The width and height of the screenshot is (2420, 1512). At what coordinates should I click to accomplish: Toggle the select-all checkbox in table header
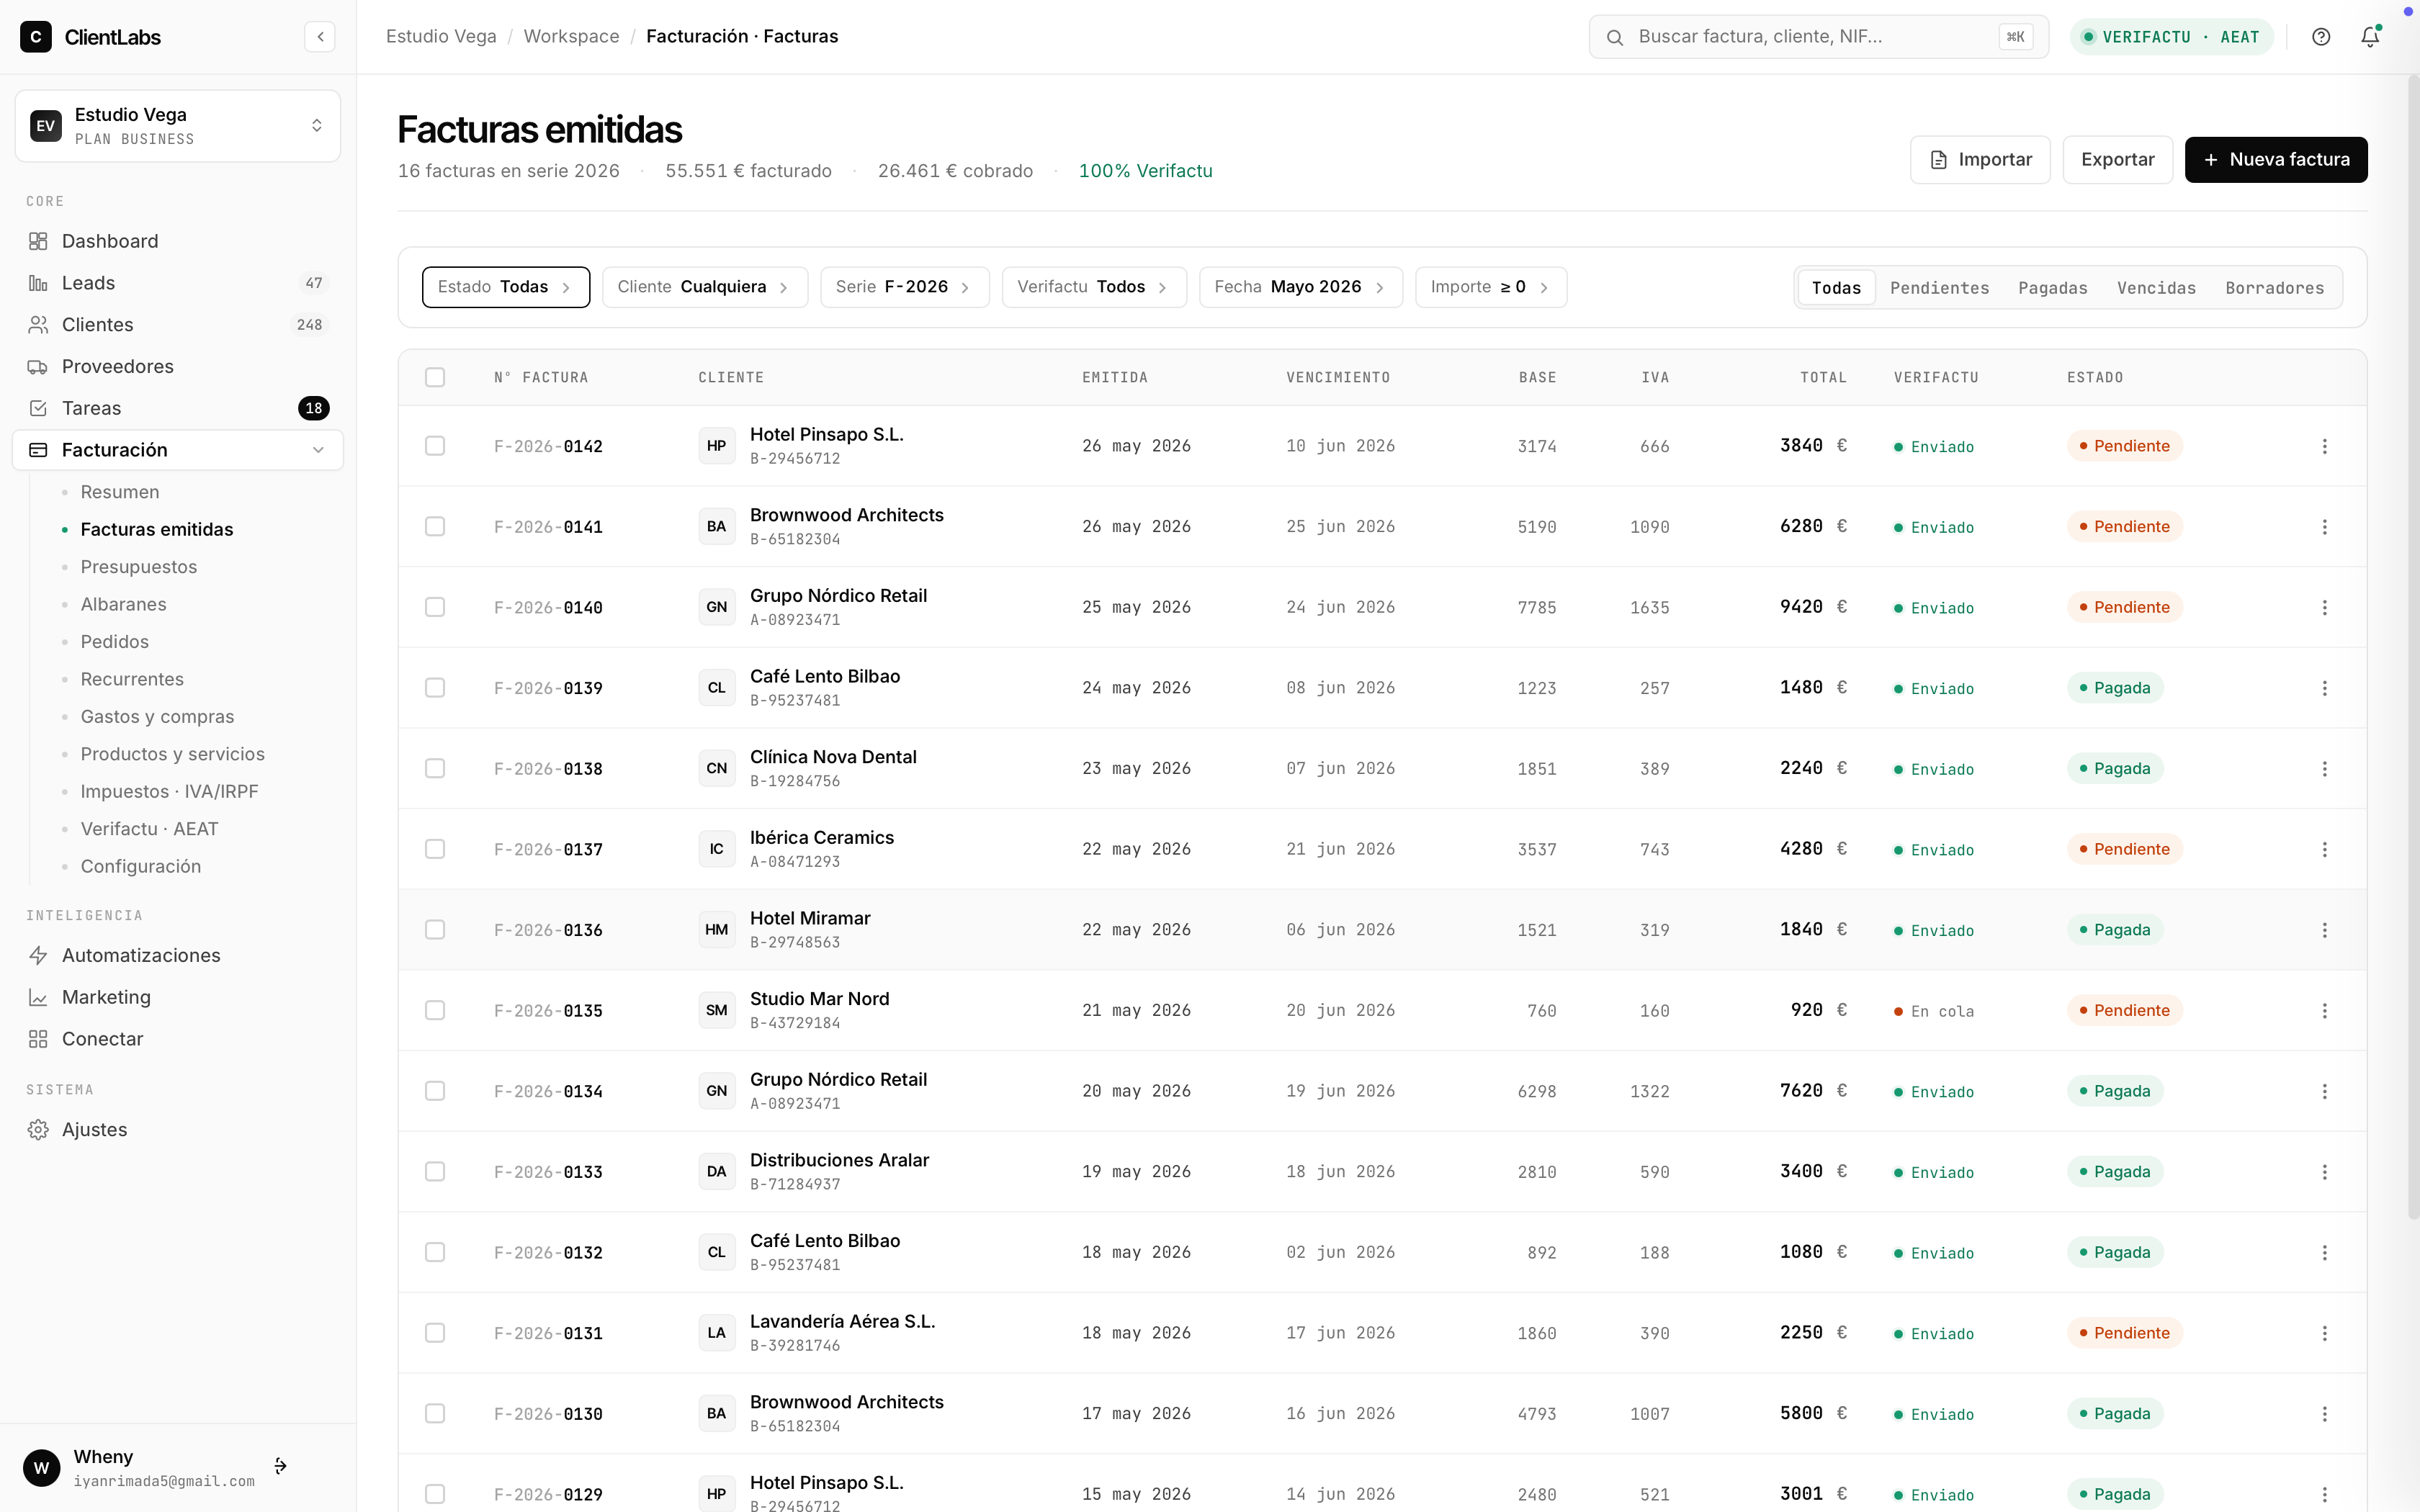point(435,377)
